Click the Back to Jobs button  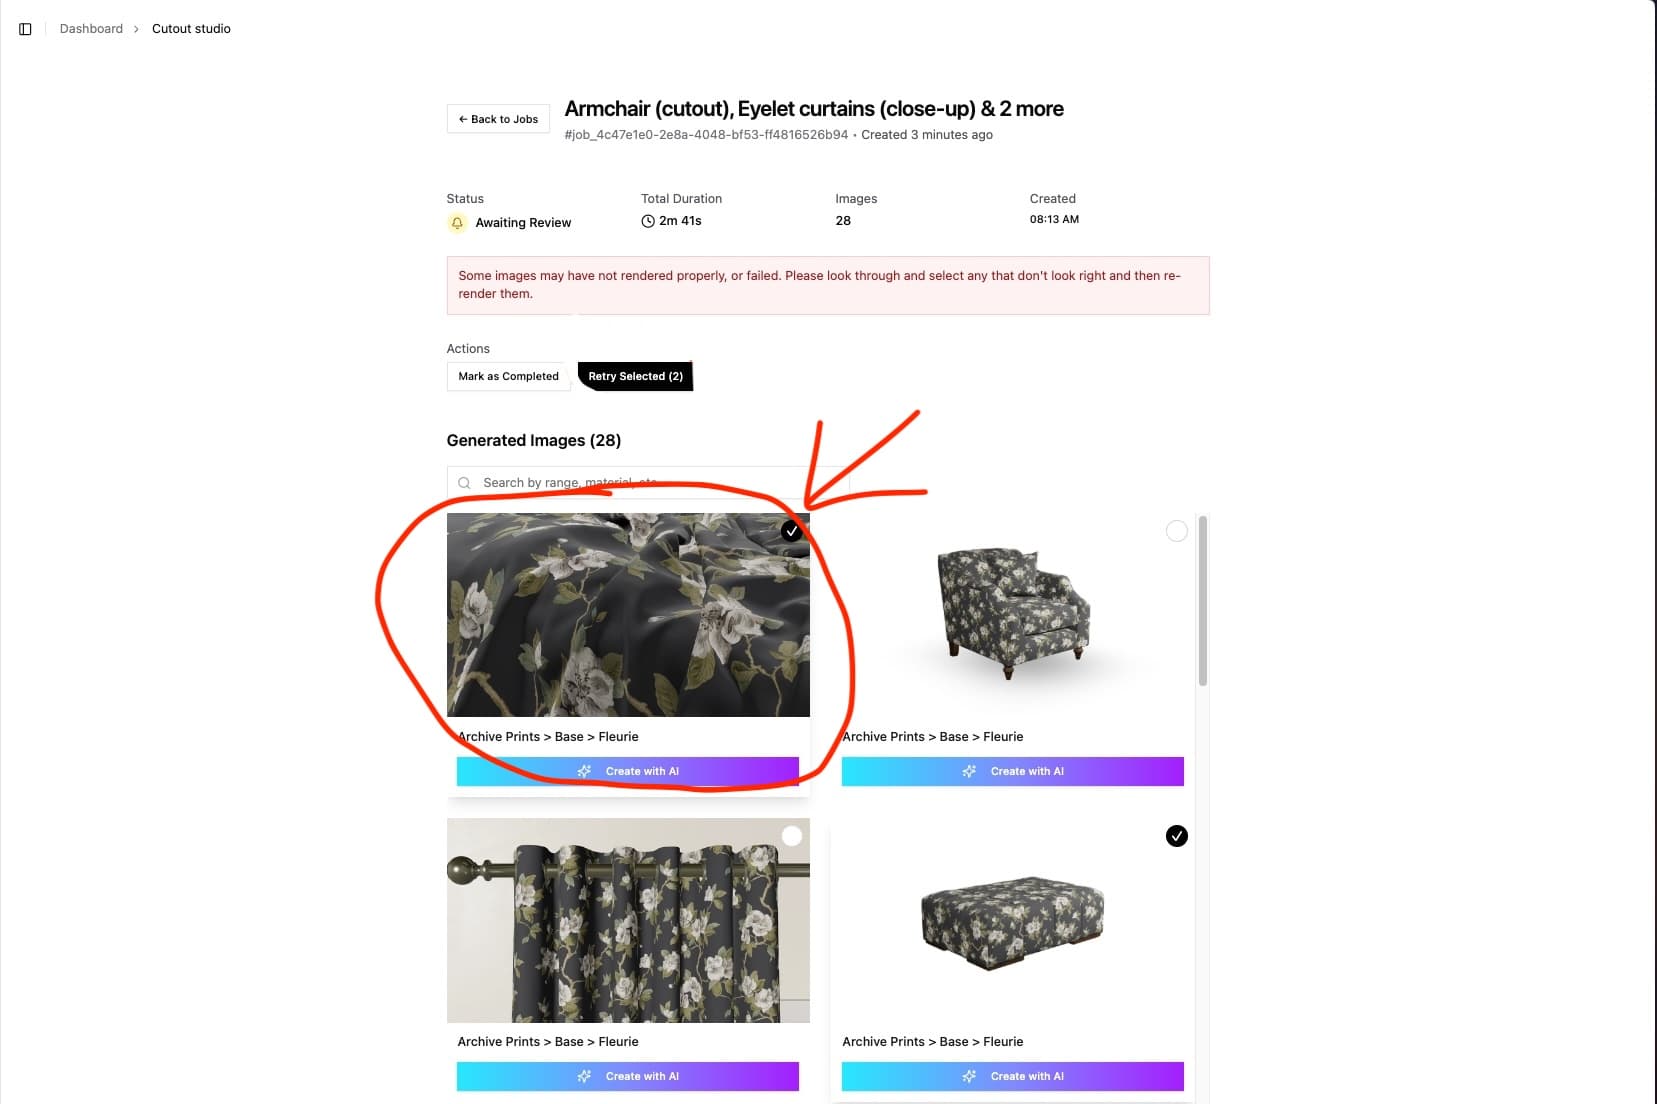click(497, 119)
